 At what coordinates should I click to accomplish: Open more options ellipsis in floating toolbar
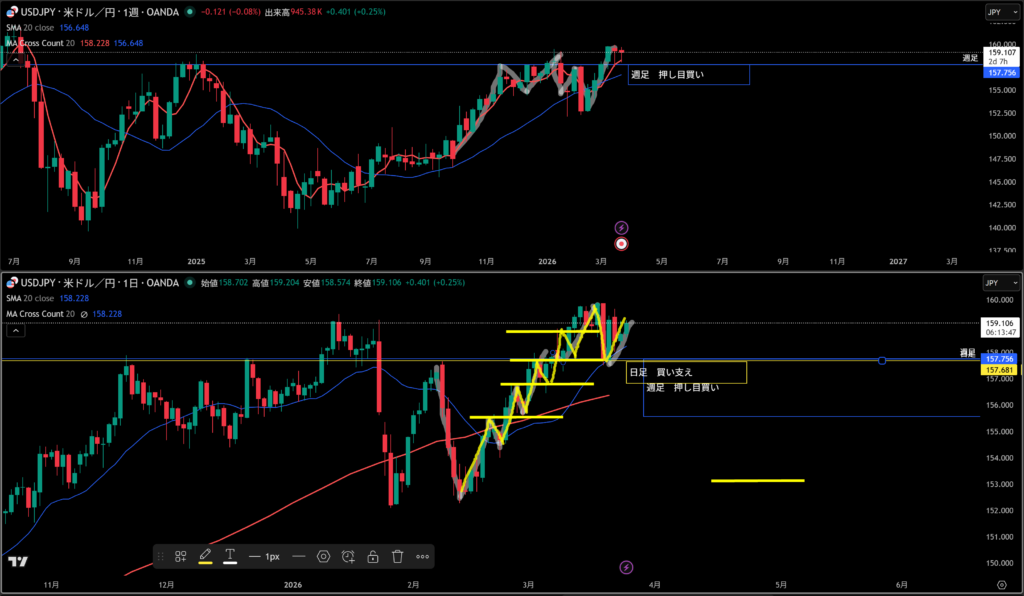pos(422,556)
